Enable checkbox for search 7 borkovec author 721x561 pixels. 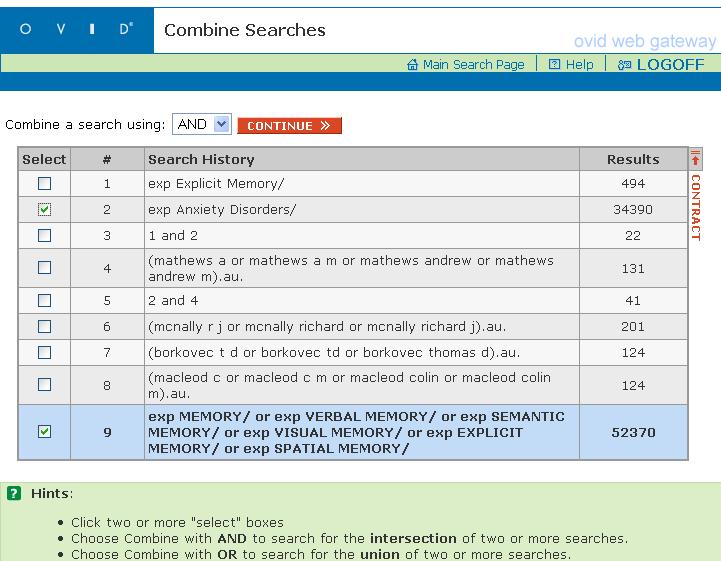(44, 352)
